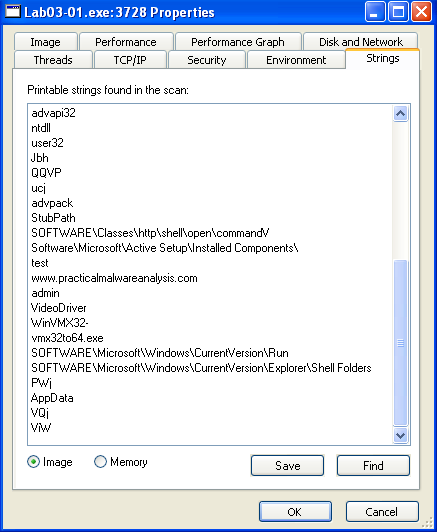Select the Memory radio button

120,462
